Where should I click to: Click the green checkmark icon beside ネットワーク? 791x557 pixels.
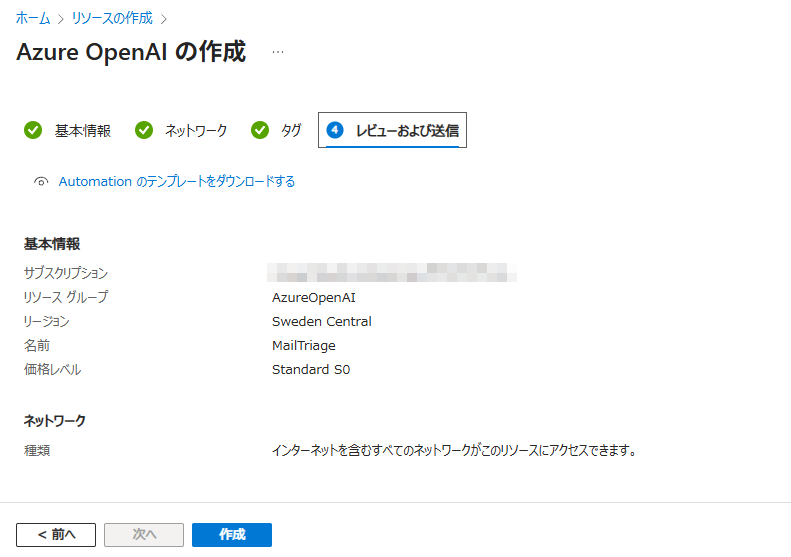(144, 130)
